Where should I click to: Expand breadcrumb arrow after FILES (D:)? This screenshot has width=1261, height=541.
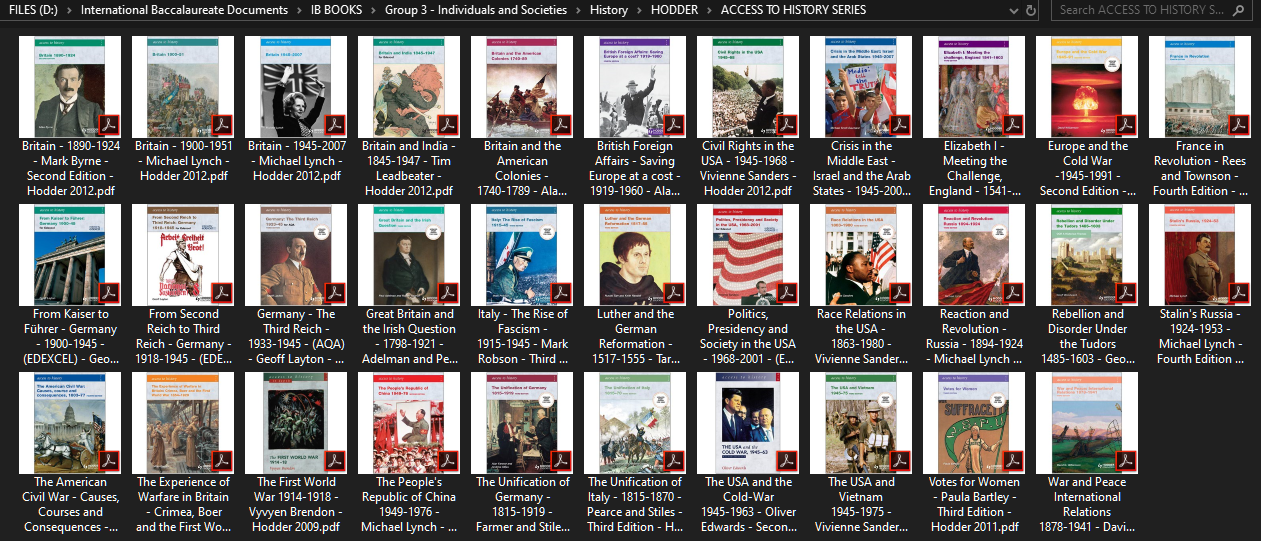pyautogui.click(x=68, y=10)
